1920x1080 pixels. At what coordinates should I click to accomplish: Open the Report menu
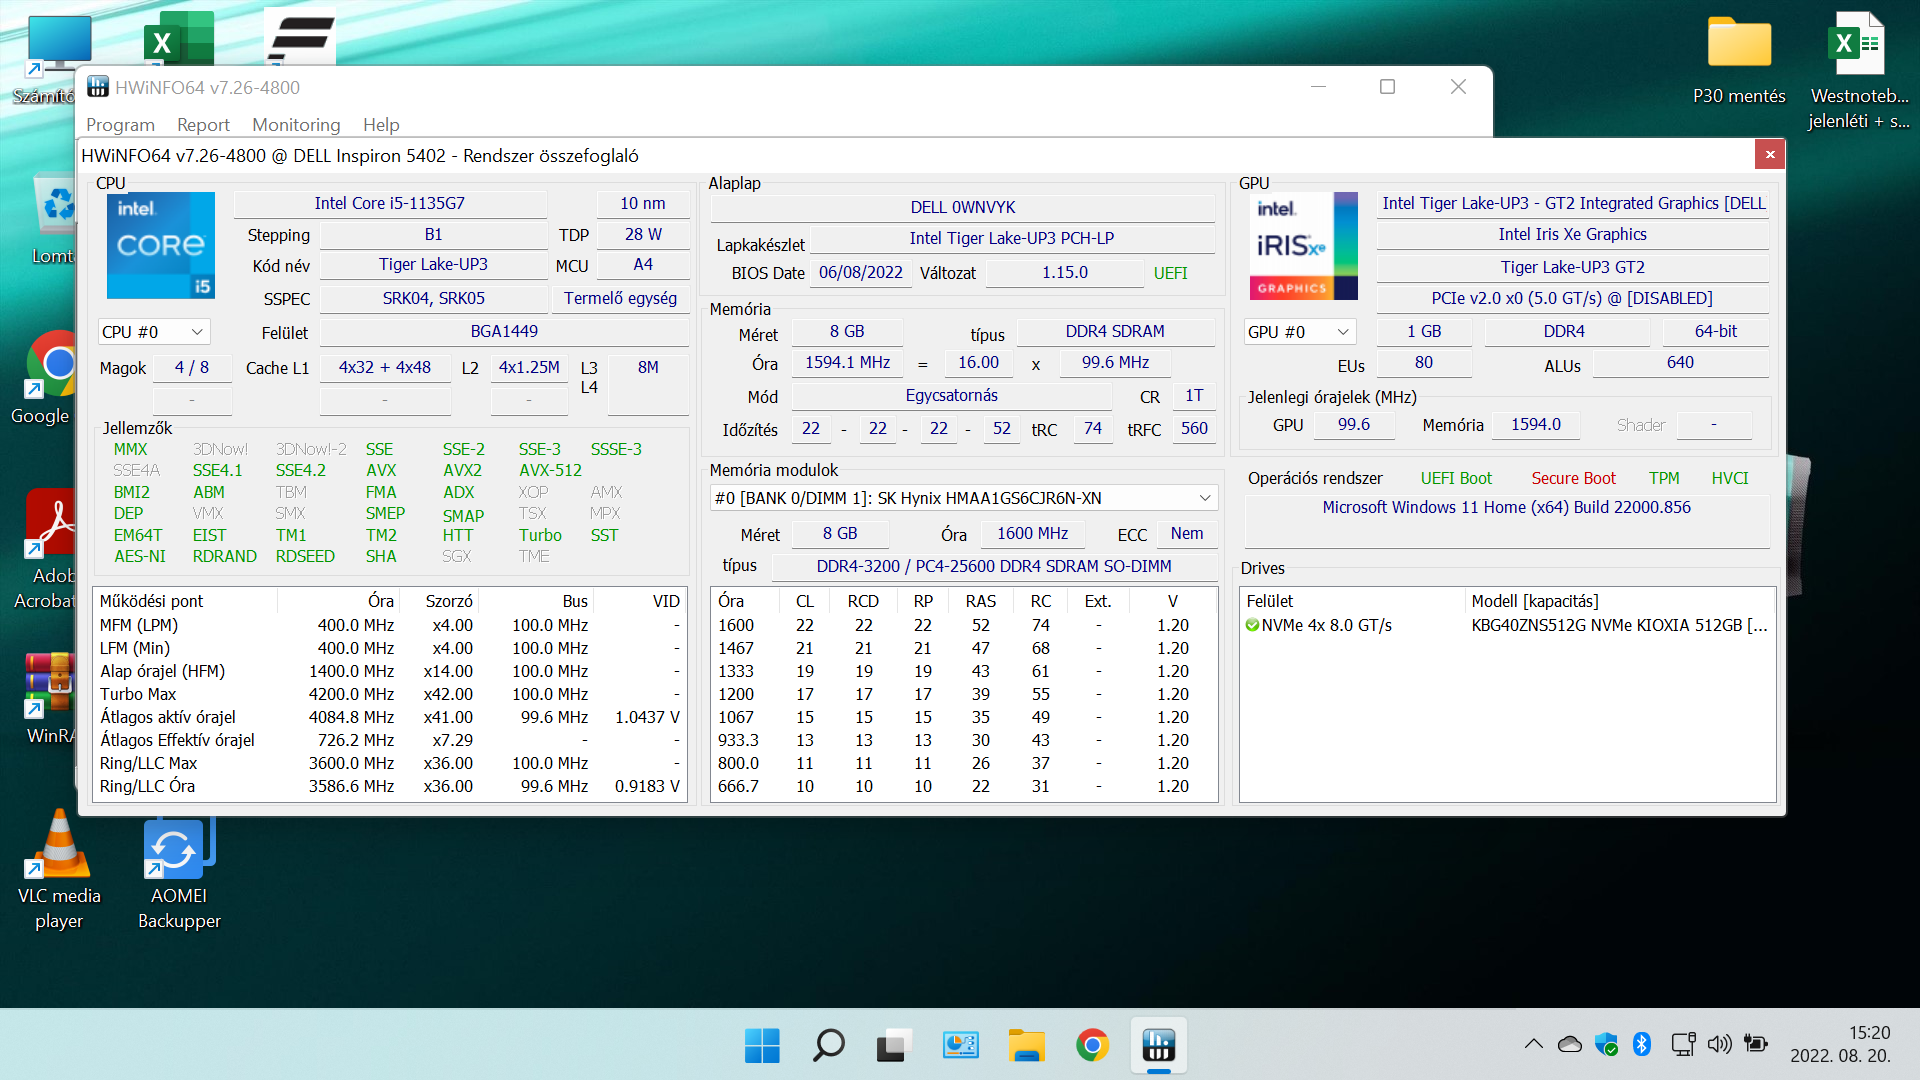tap(203, 125)
